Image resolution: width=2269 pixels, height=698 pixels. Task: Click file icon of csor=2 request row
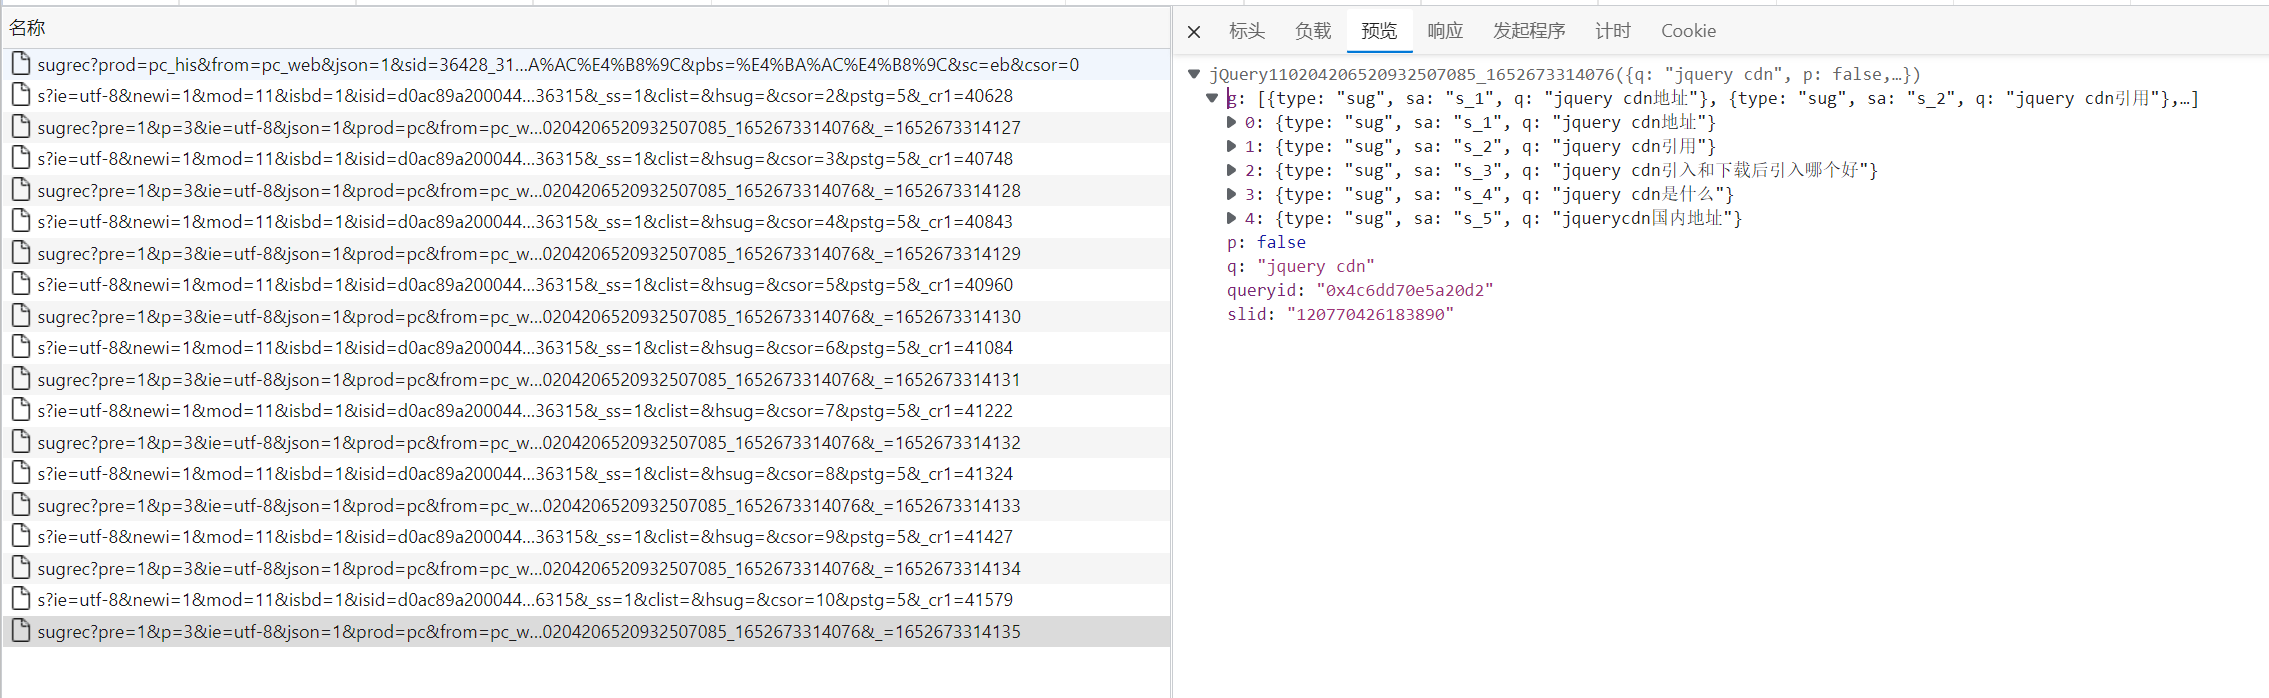pyautogui.click(x=20, y=95)
